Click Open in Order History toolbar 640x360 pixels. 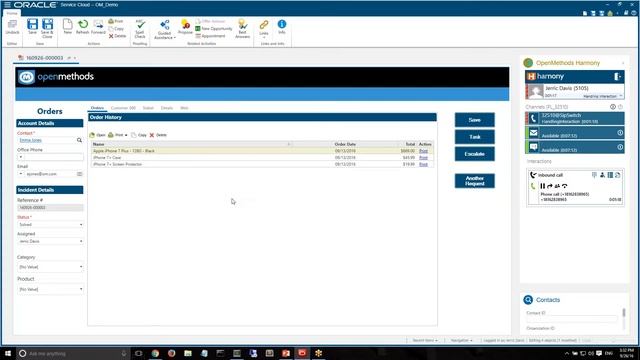(x=98, y=135)
